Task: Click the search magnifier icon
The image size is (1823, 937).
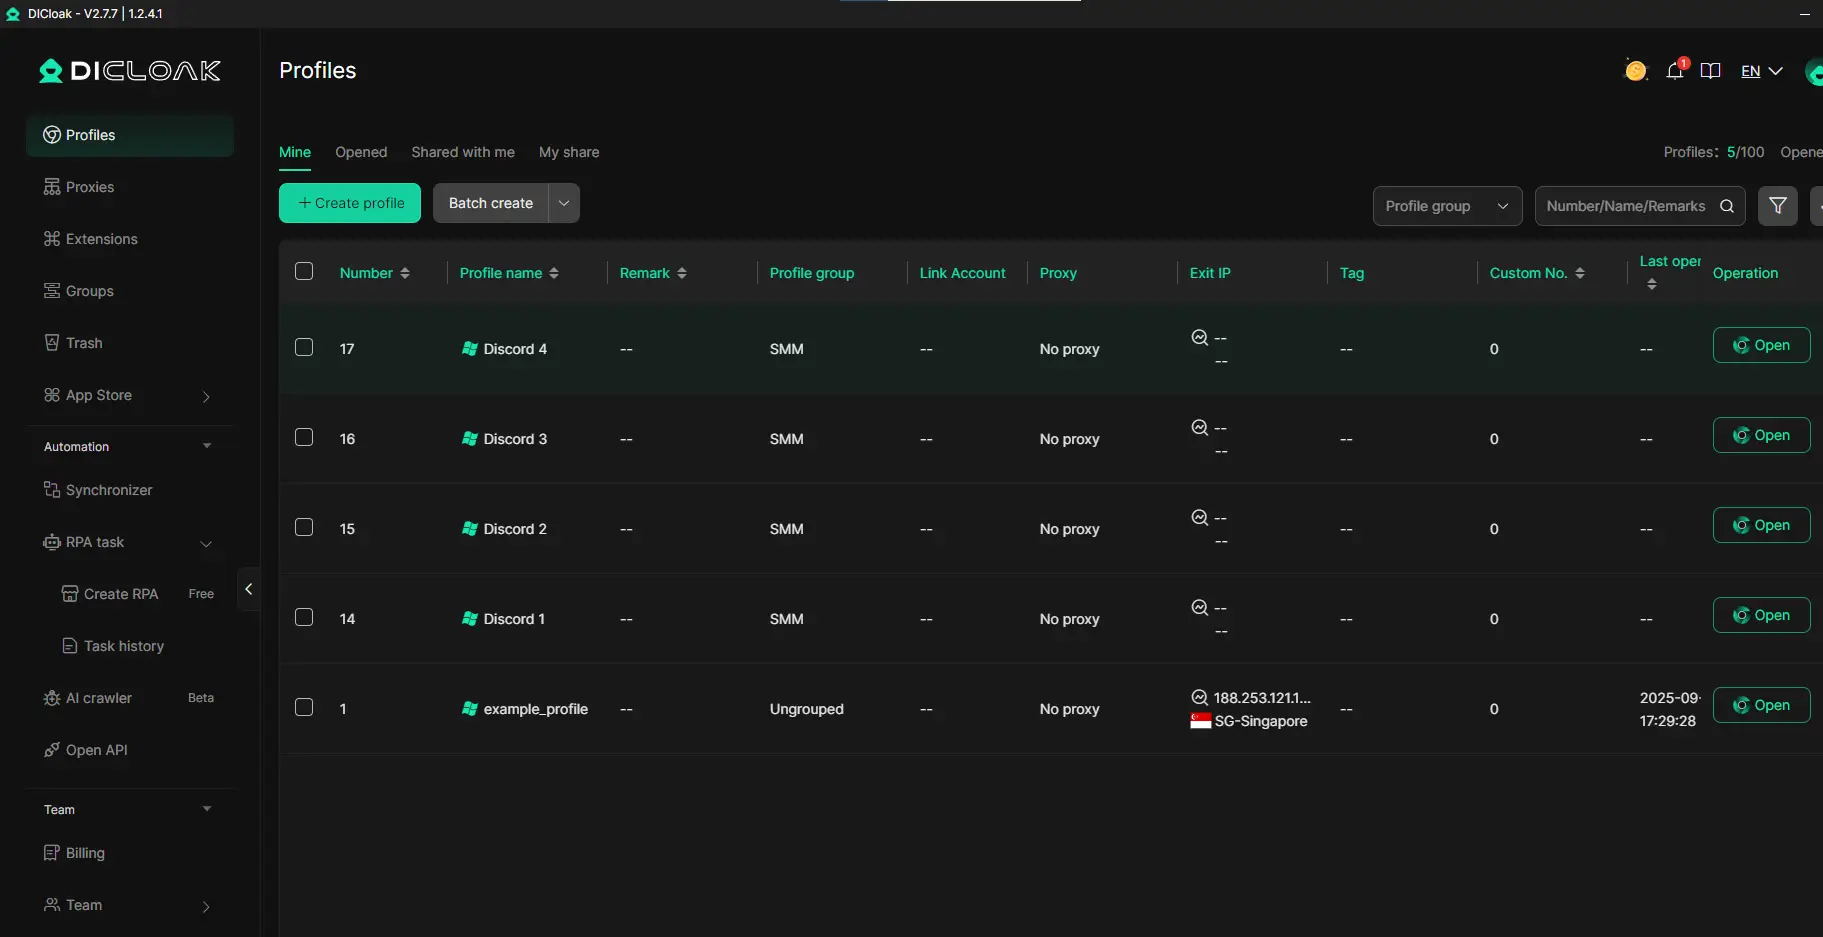Action: pyautogui.click(x=1727, y=206)
